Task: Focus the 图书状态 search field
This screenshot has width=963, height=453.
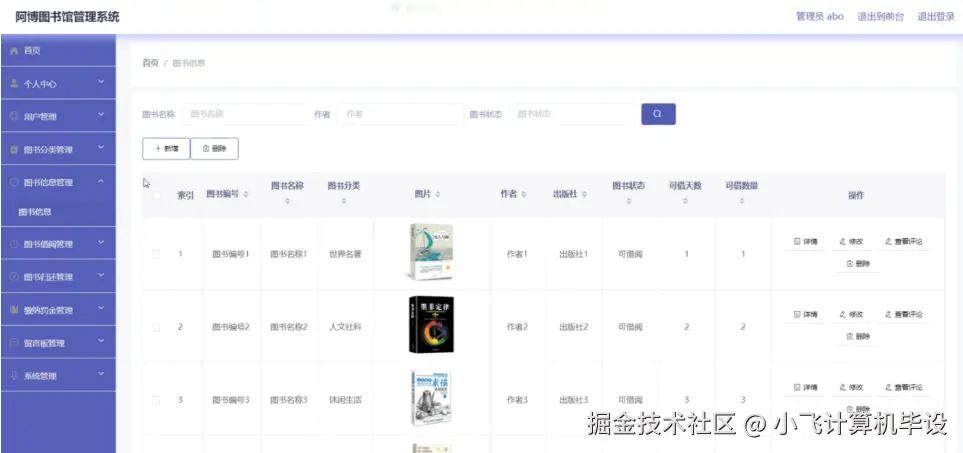Action: [571, 114]
